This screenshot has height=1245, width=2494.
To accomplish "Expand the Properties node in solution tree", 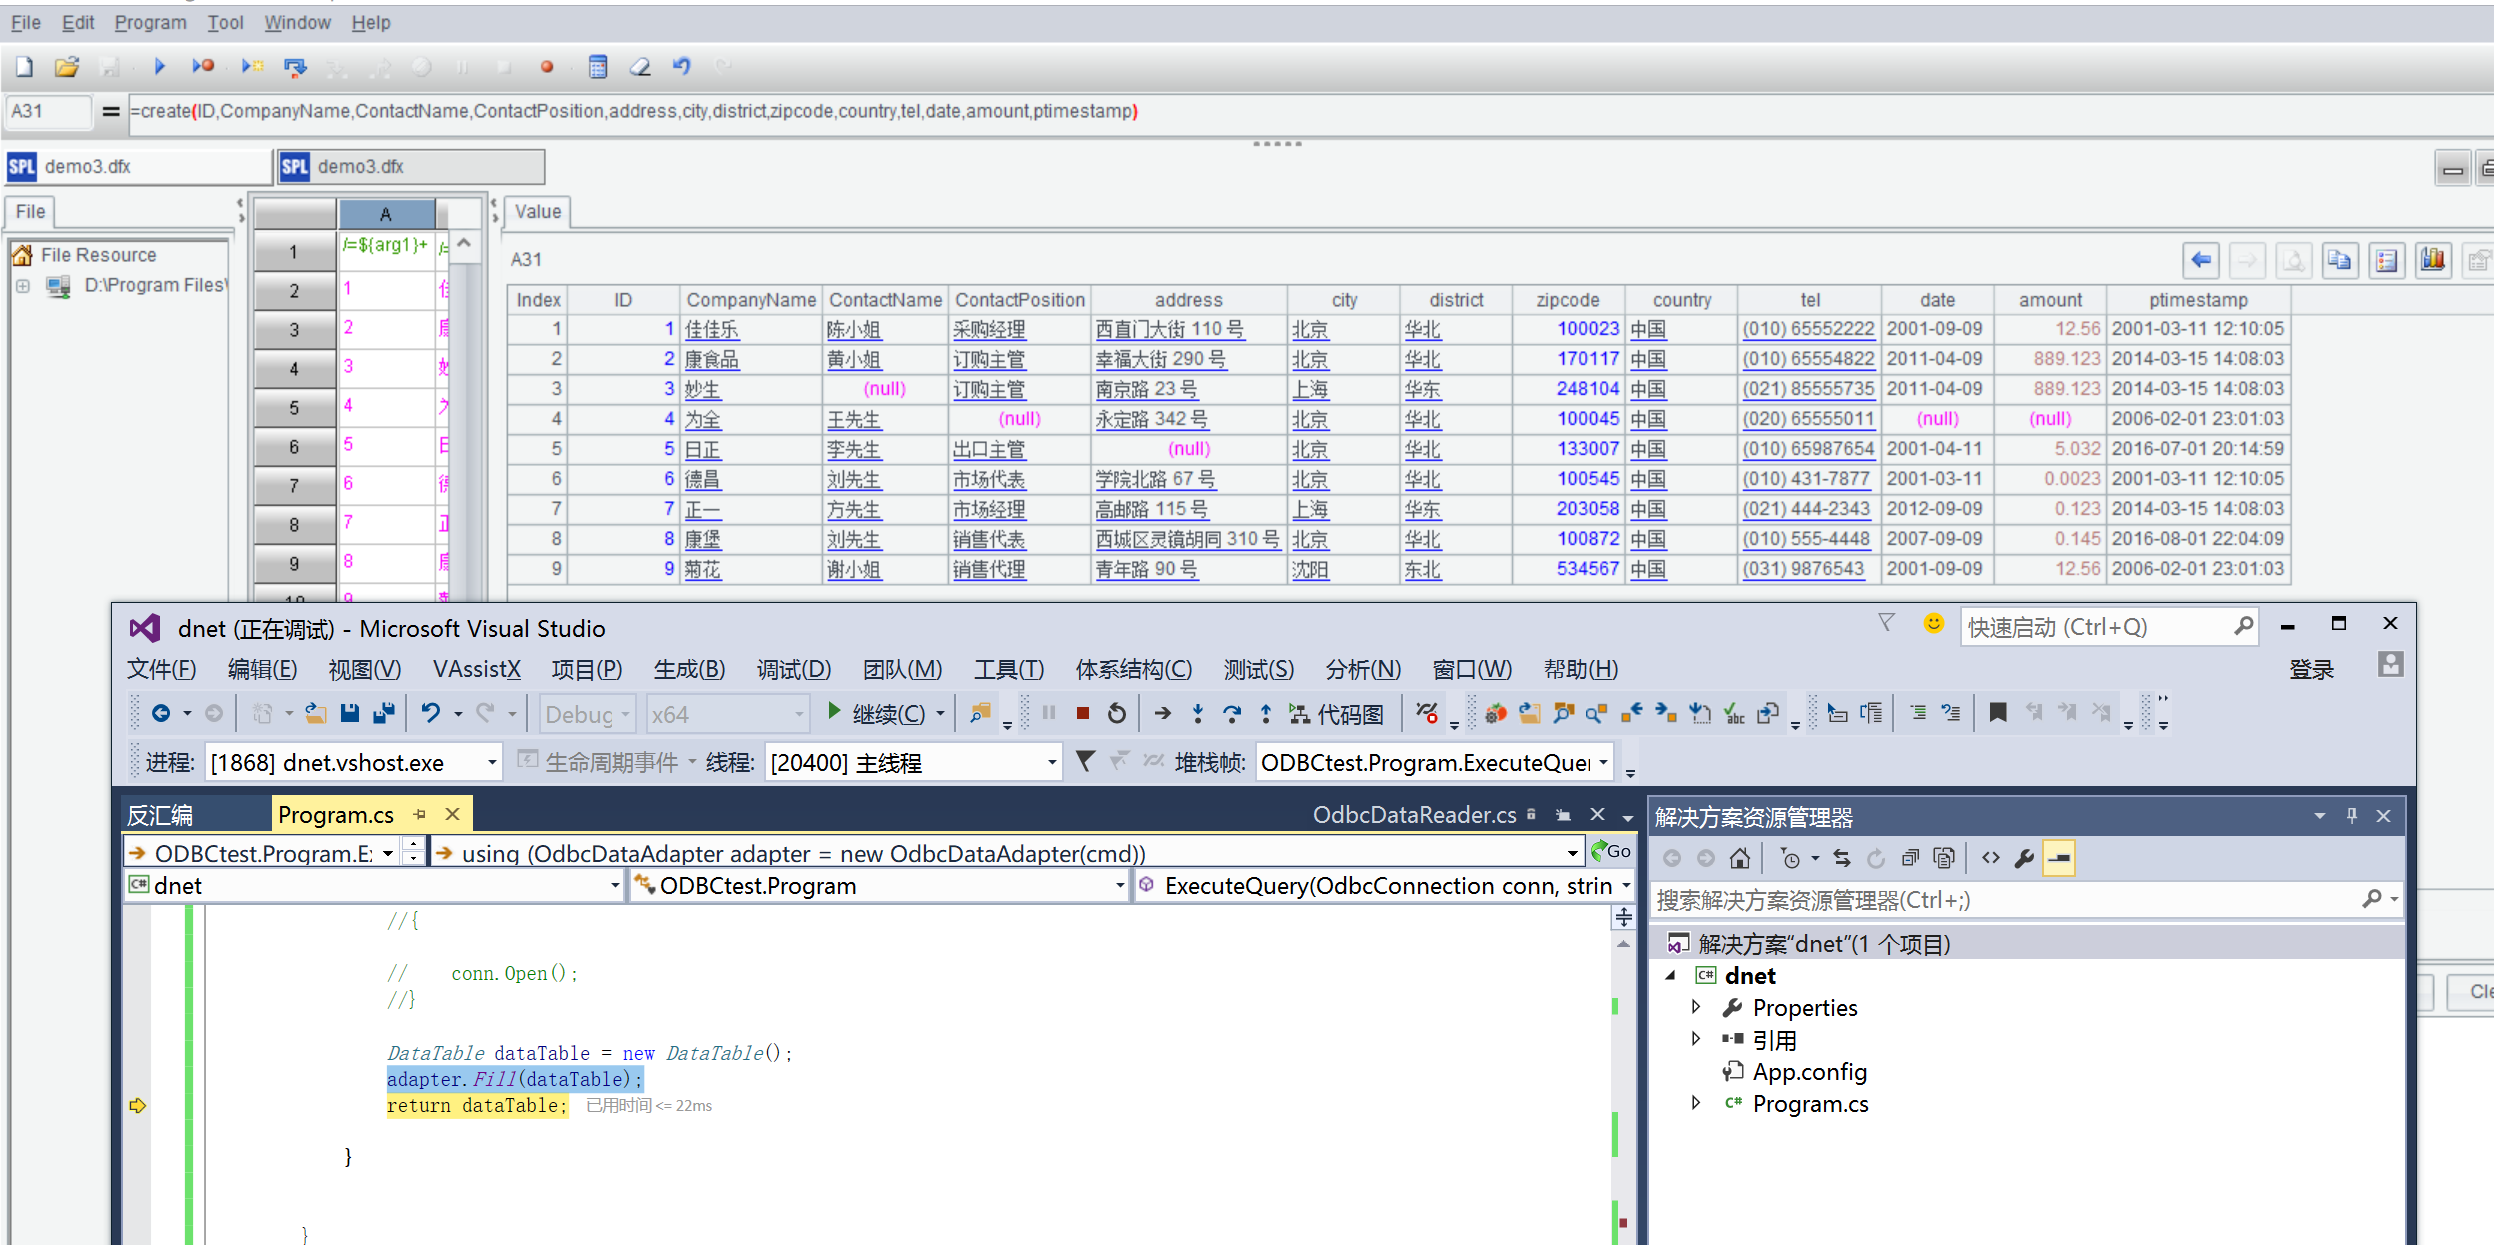I will coord(1696,1007).
